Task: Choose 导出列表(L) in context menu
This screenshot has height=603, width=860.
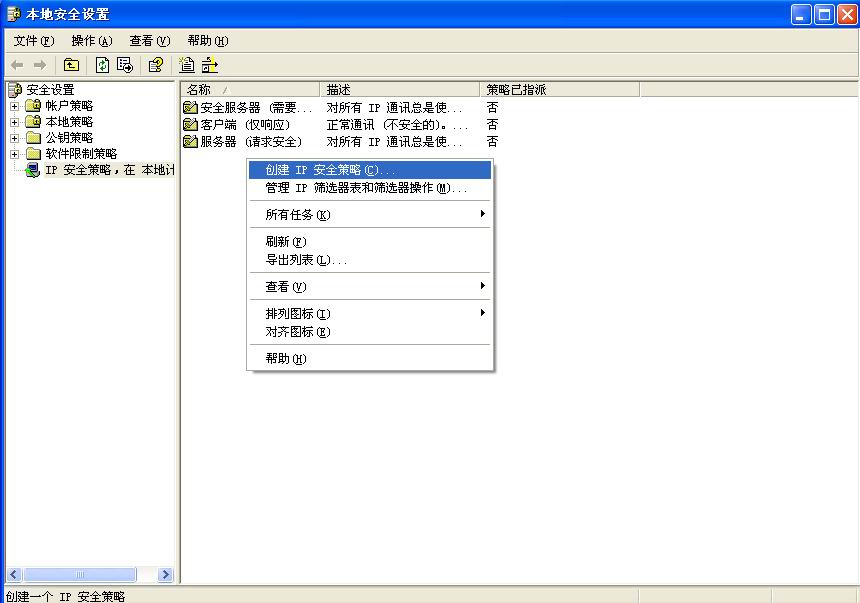Action: click(x=370, y=260)
